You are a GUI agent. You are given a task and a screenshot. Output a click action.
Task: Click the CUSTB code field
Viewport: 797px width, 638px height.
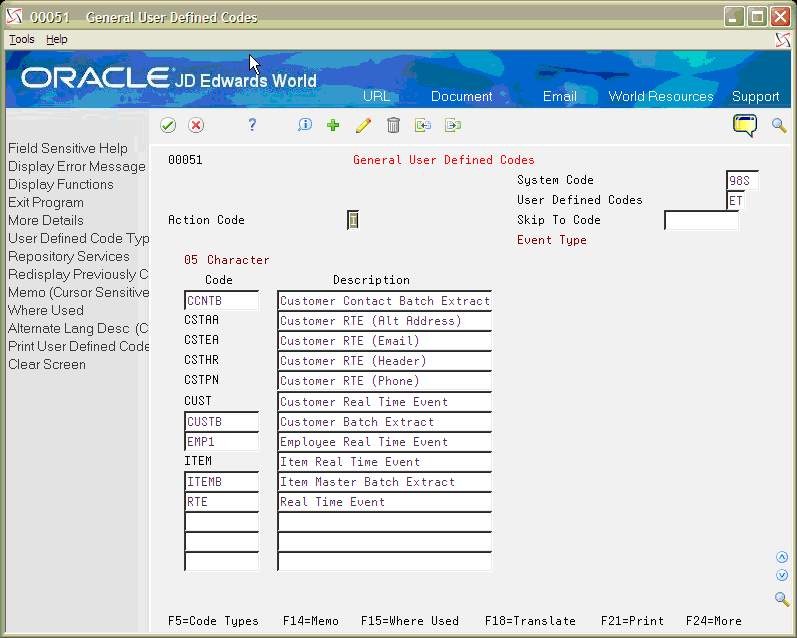click(222, 421)
